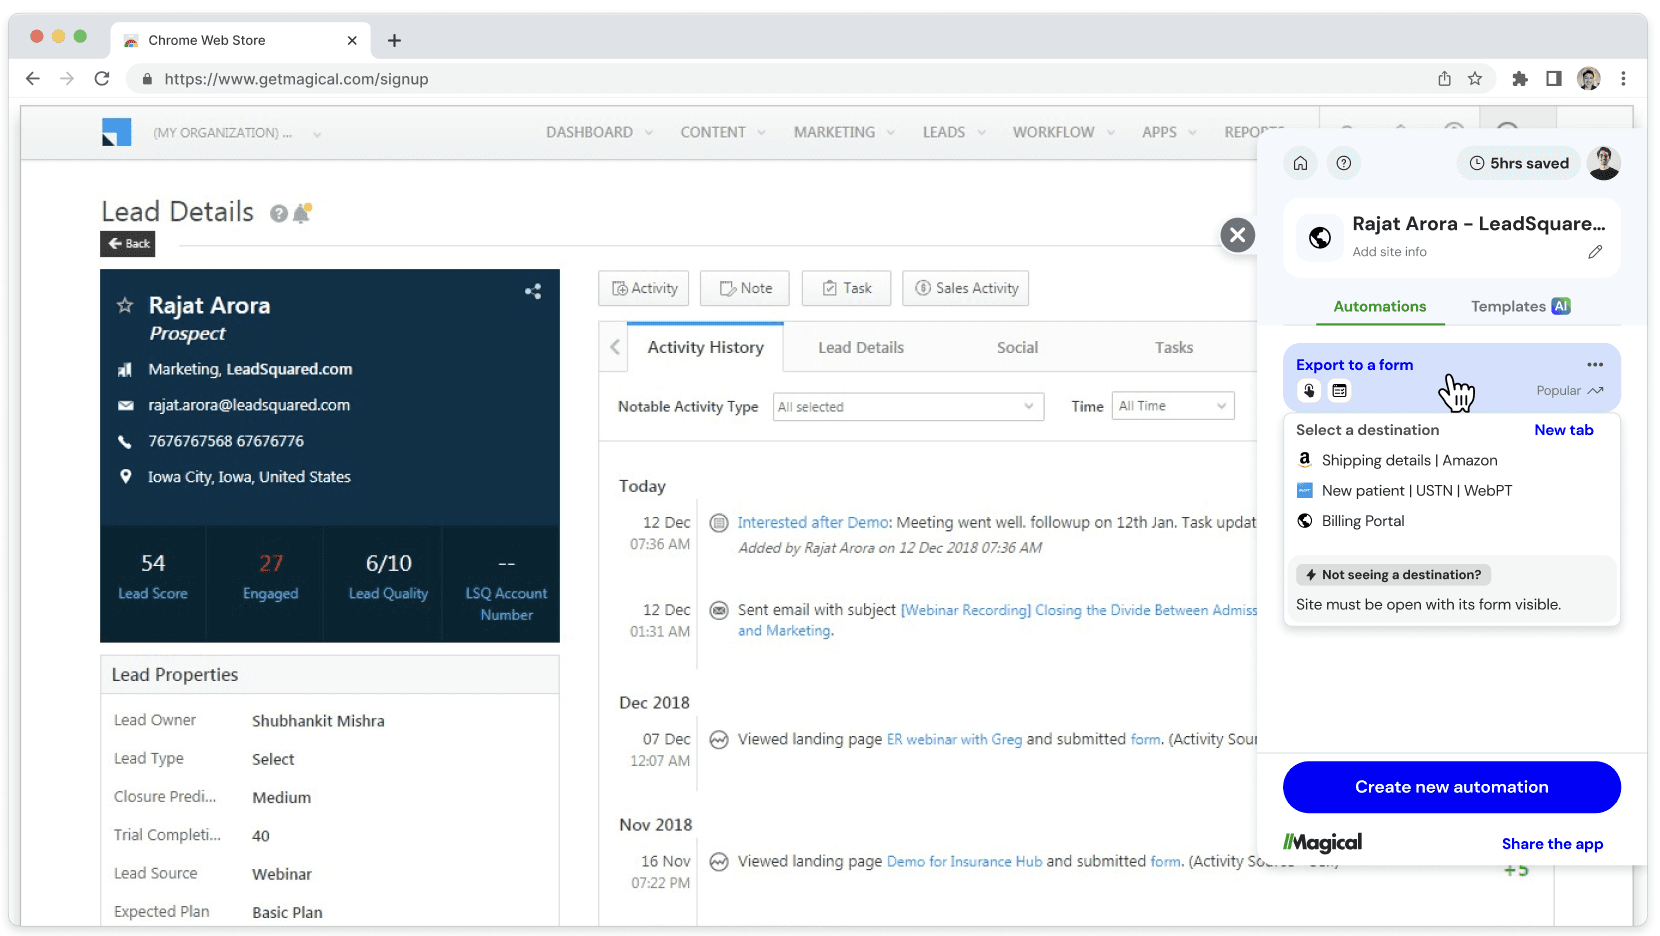Click the browser extensions puzzle icon
The width and height of the screenshot is (1660, 936).
coord(1520,79)
